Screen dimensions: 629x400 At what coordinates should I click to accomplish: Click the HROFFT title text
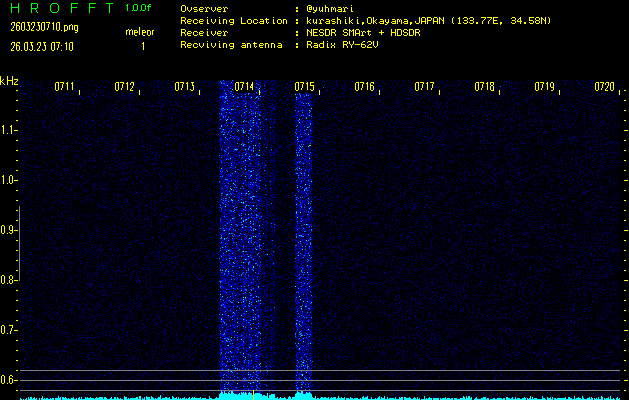click(59, 8)
